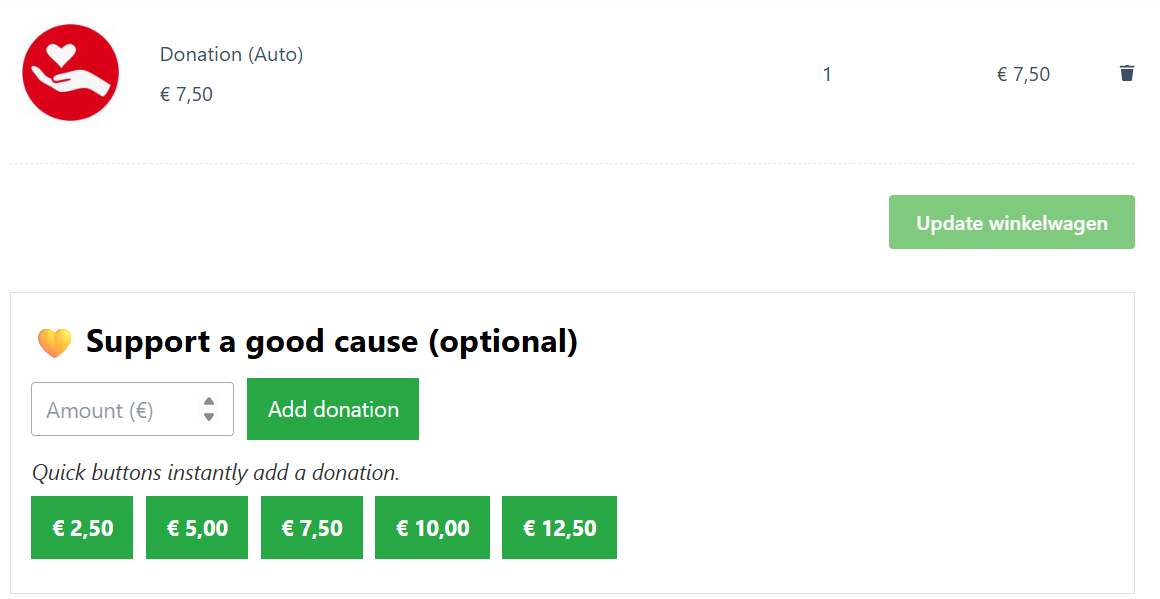Open the Donation (Auto) product link

pyautogui.click(x=231, y=54)
